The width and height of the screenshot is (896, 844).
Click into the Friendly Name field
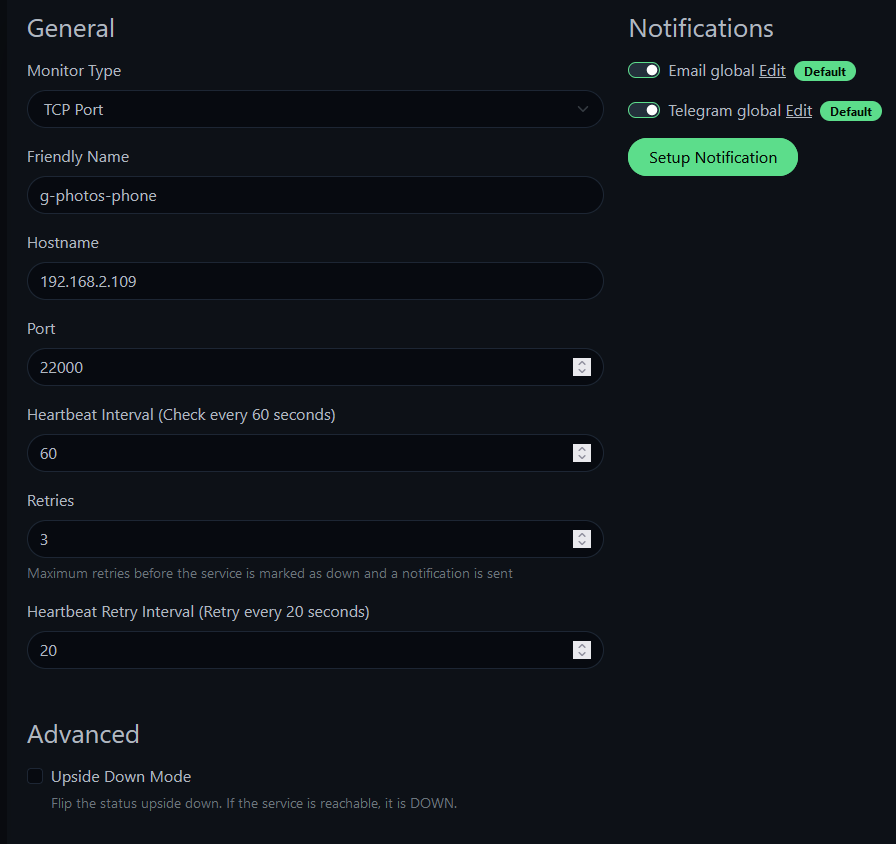[x=315, y=195]
